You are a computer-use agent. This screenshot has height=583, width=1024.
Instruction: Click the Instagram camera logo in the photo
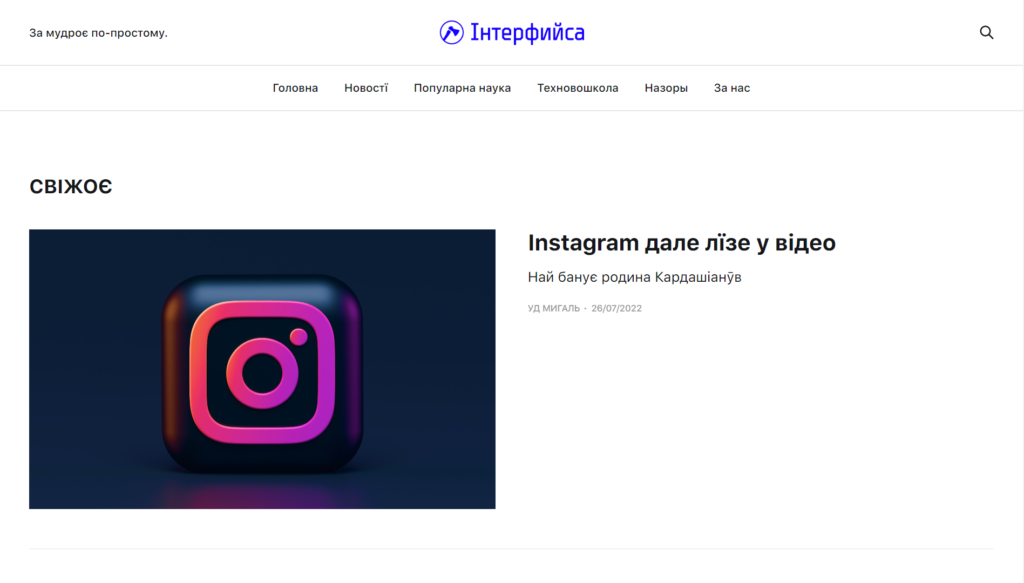point(262,372)
